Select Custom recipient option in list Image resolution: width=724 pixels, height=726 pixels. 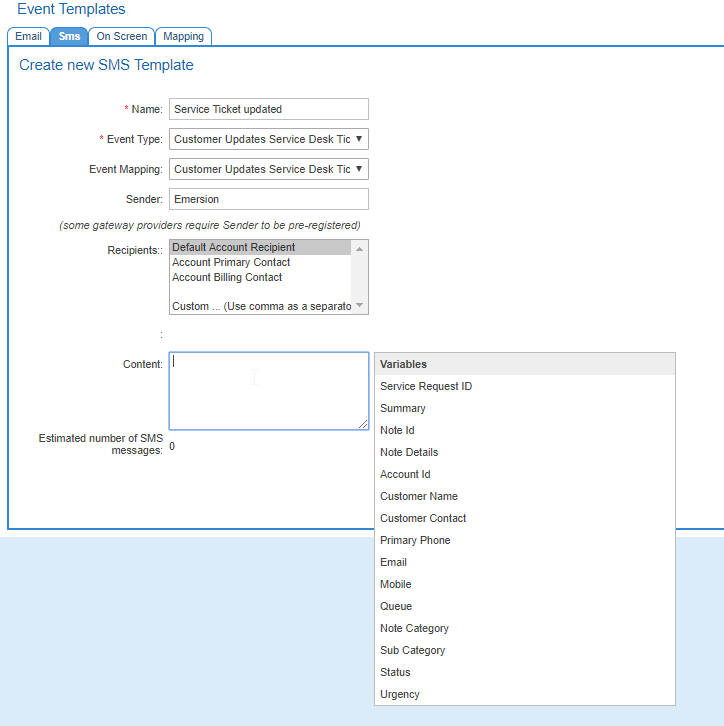pos(260,306)
